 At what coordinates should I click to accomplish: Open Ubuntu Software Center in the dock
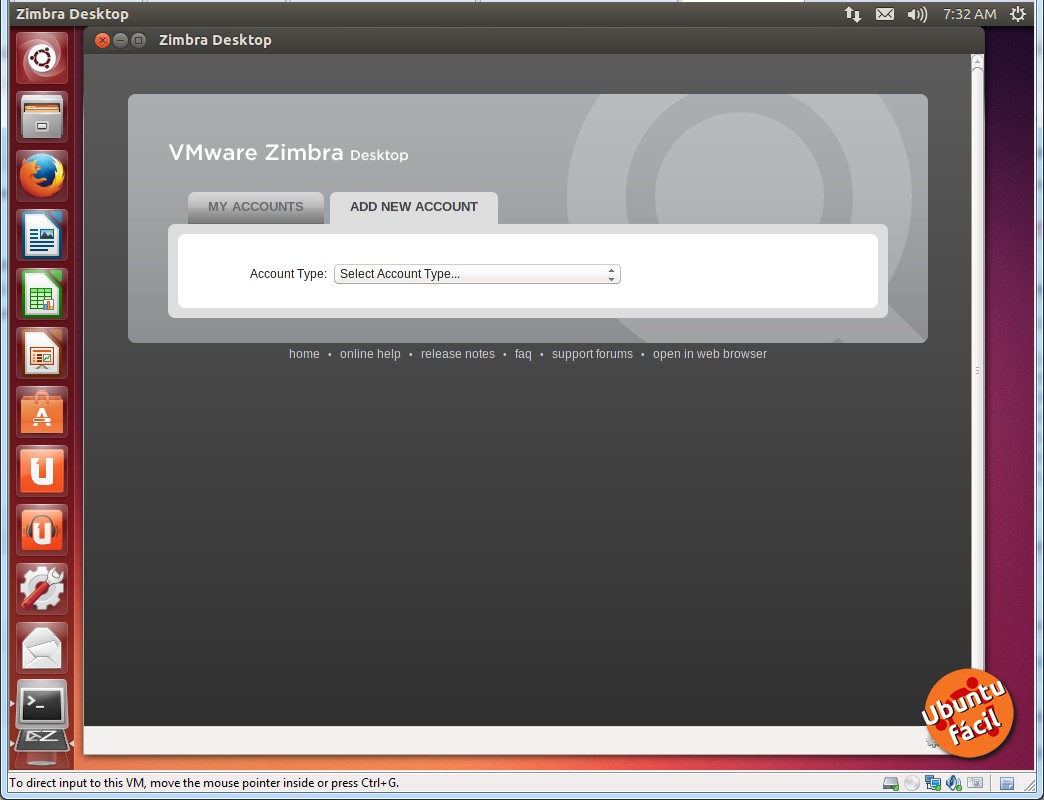(x=42, y=412)
